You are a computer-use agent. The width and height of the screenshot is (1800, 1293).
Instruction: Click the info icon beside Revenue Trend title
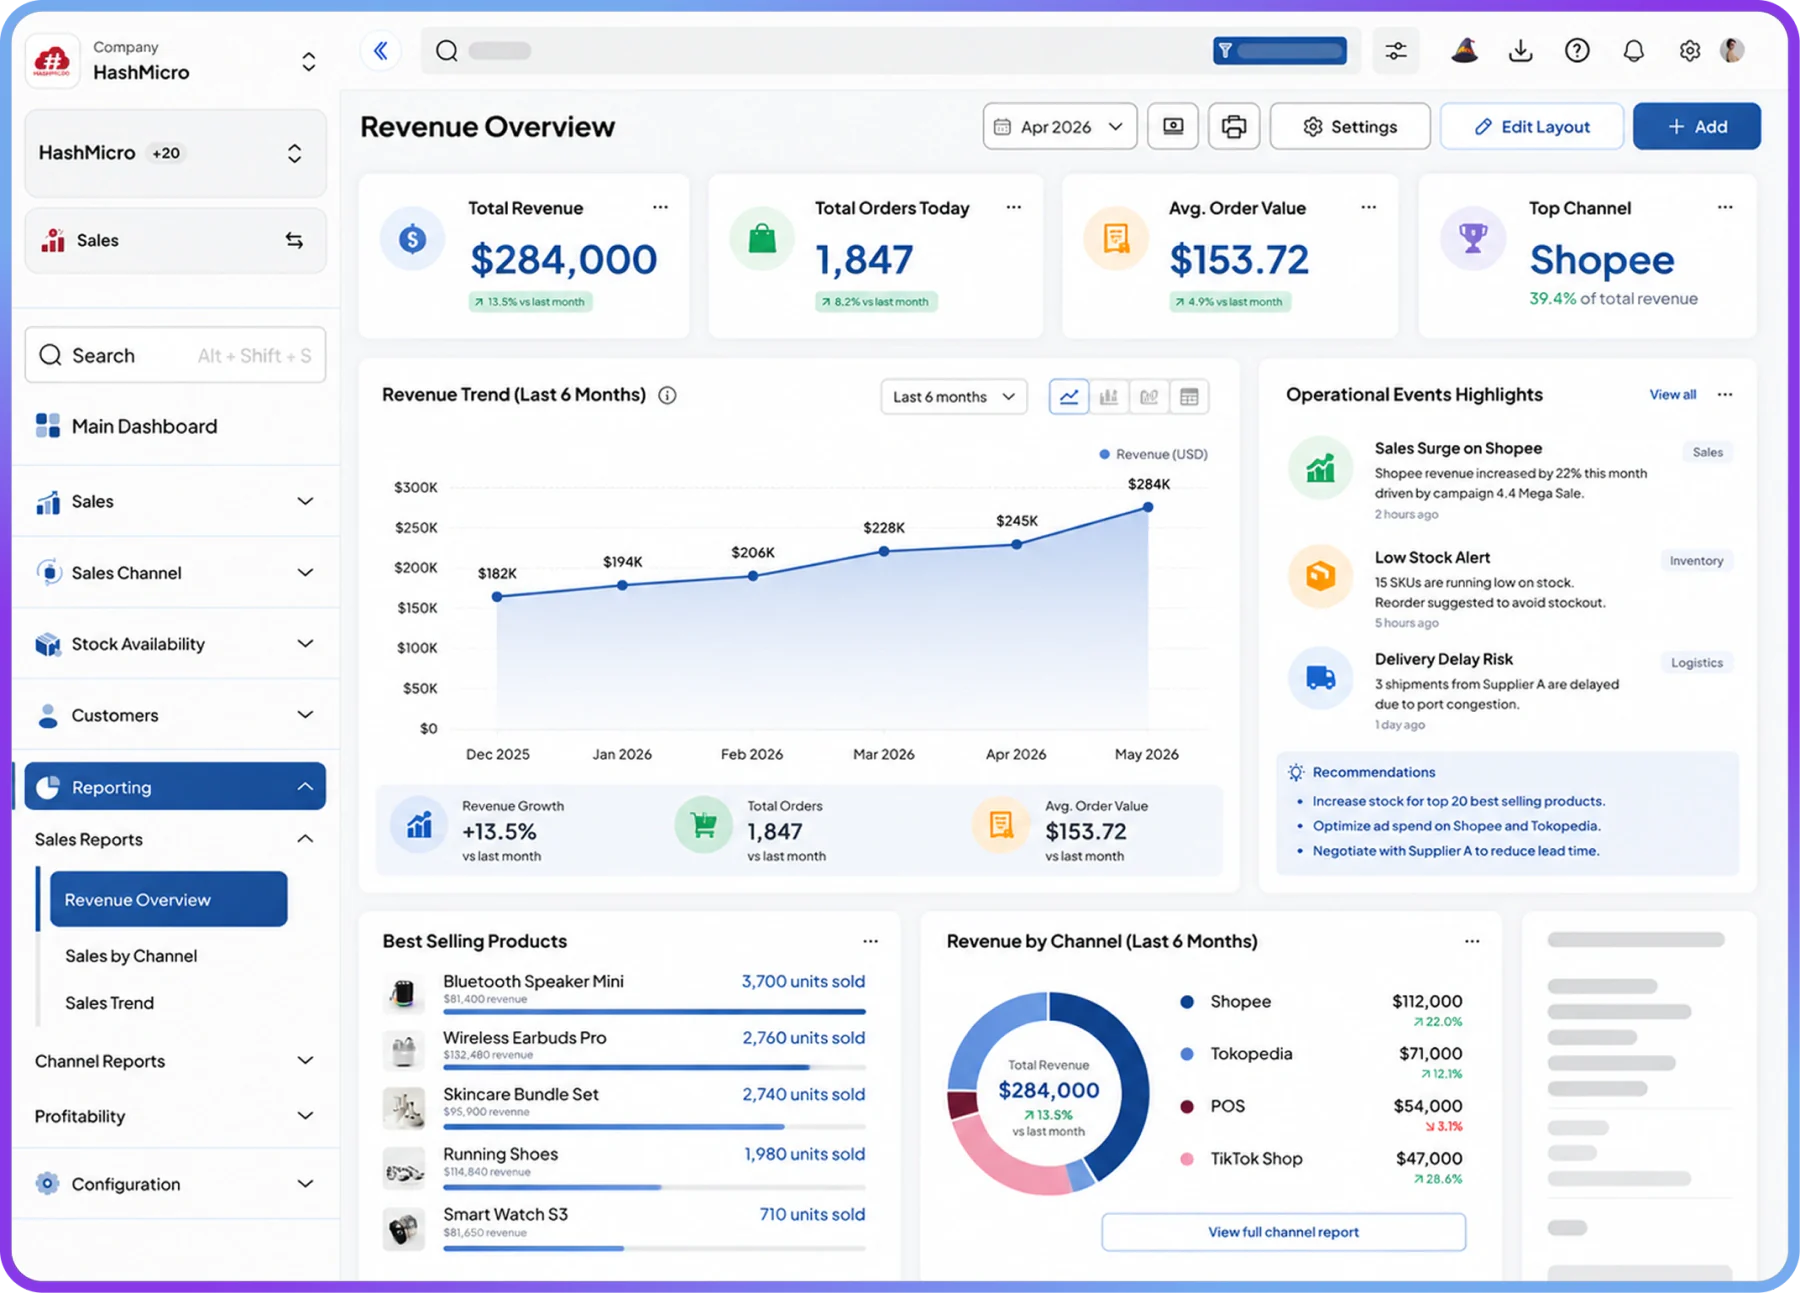(667, 395)
